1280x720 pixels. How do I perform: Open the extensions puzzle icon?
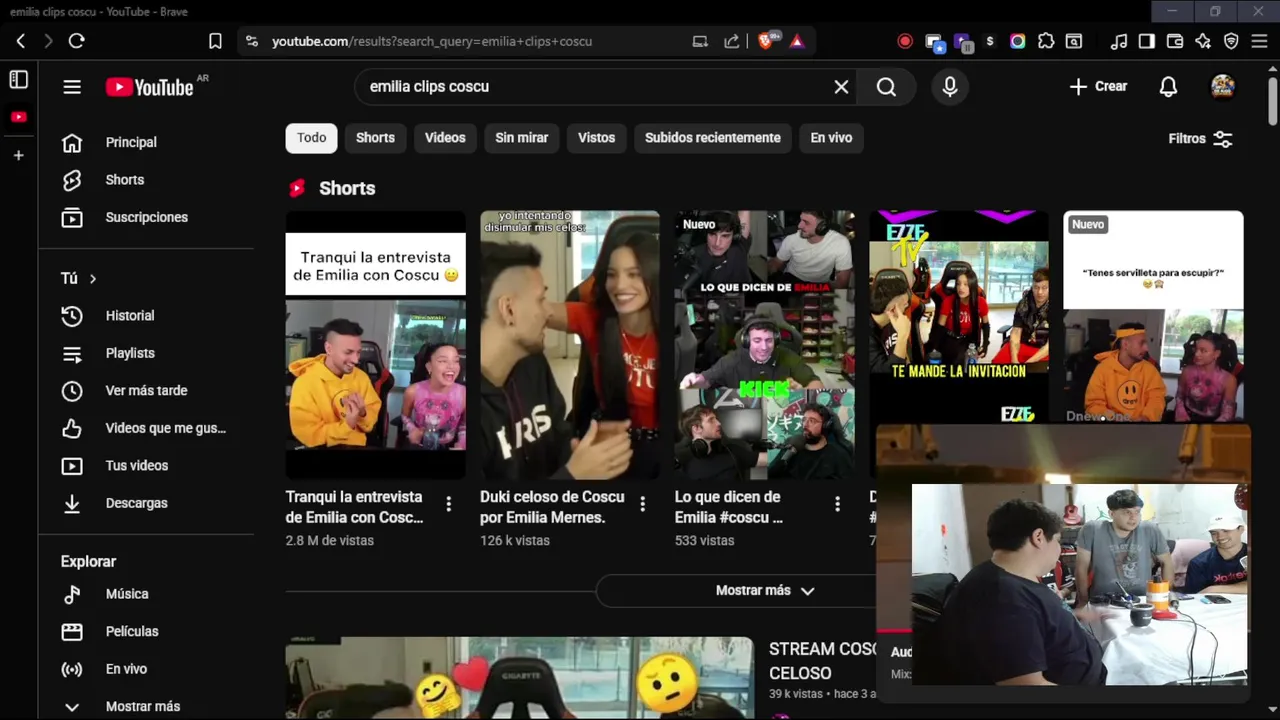(x=1046, y=41)
